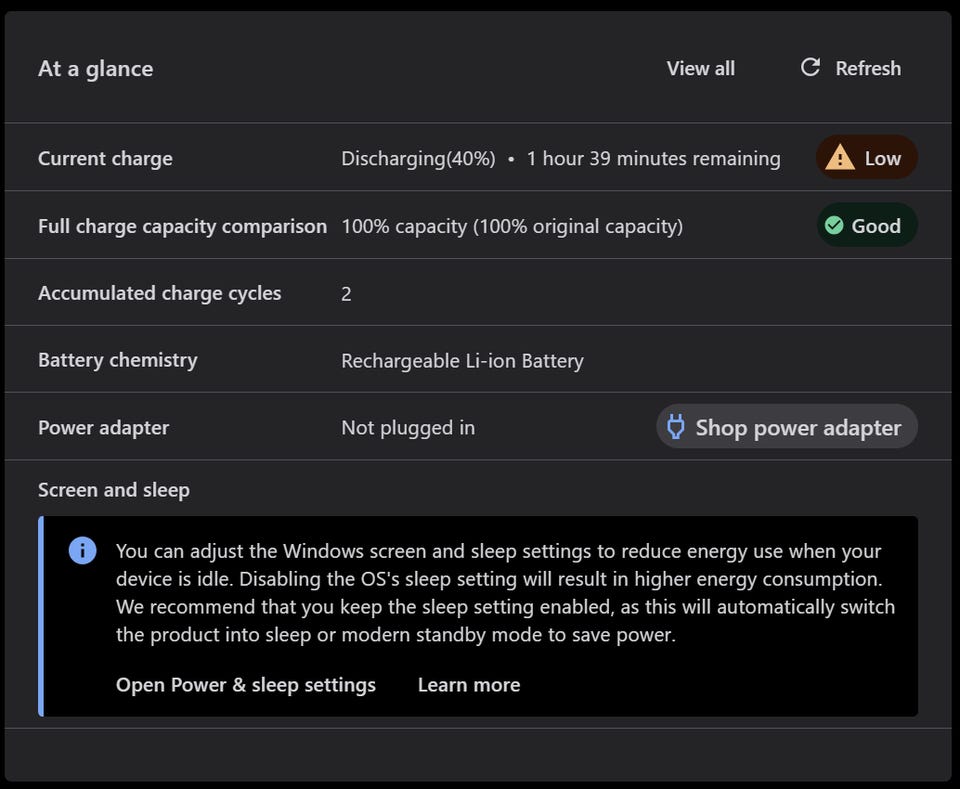Click the At a glance heading
The height and width of the screenshot is (789, 960).
click(95, 68)
